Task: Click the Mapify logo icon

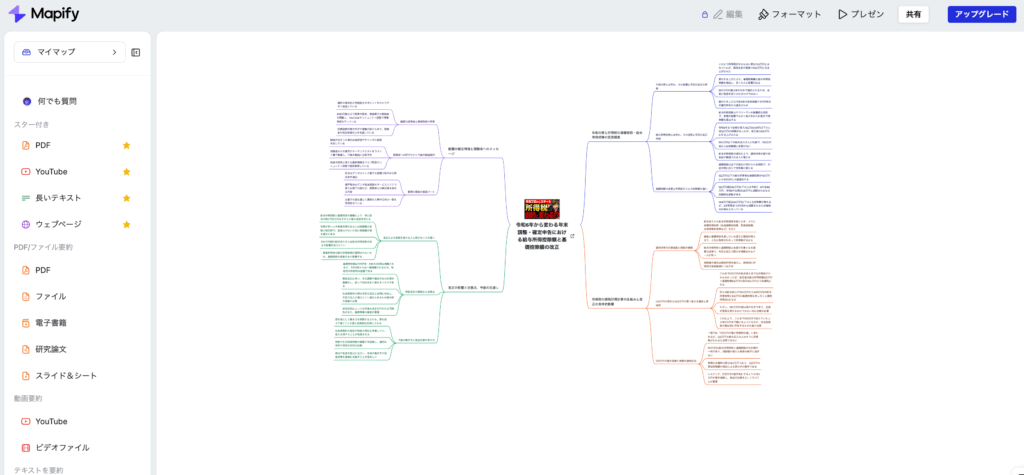Action: coord(17,14)
